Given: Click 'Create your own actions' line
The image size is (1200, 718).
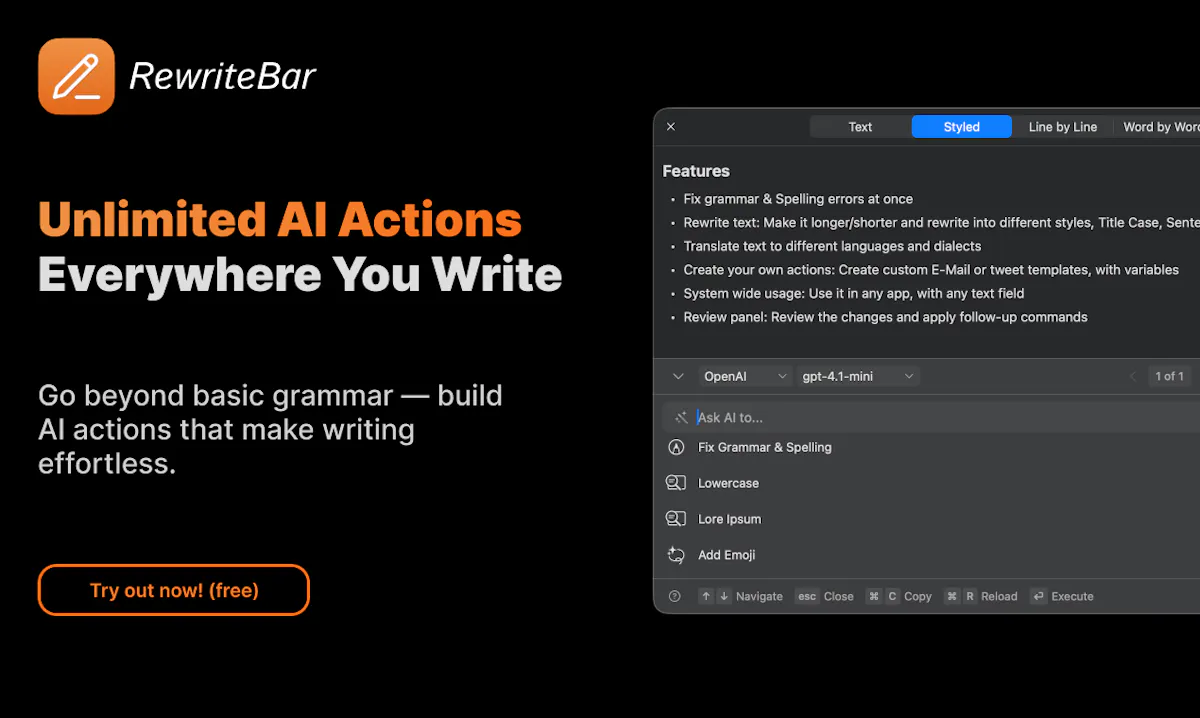Looking at the screenshot, I should pos(931,270).
